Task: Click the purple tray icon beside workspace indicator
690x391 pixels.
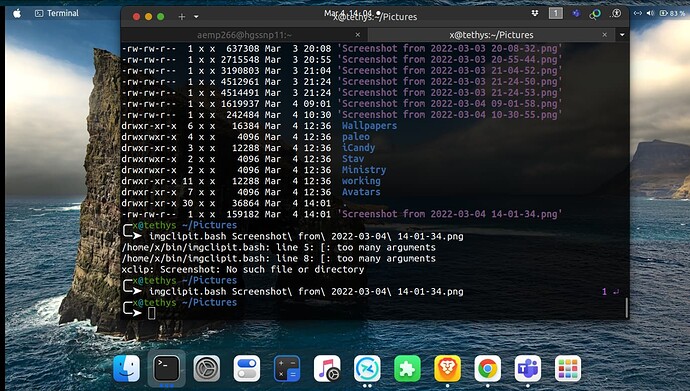Action: [x=576, y=13]
